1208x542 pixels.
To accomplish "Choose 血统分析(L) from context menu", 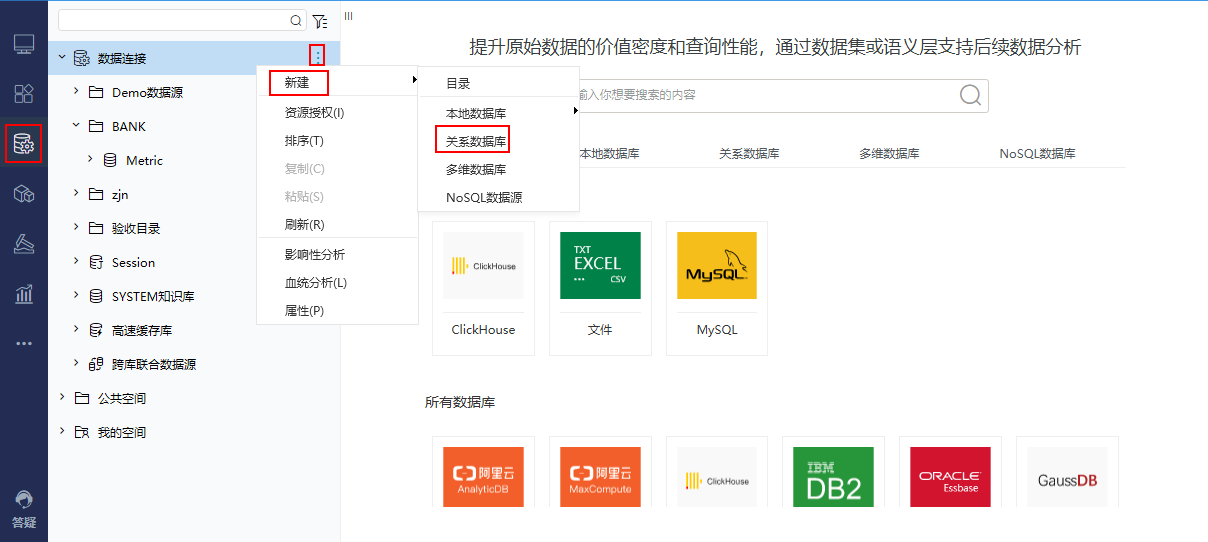I will coord(337,283).
